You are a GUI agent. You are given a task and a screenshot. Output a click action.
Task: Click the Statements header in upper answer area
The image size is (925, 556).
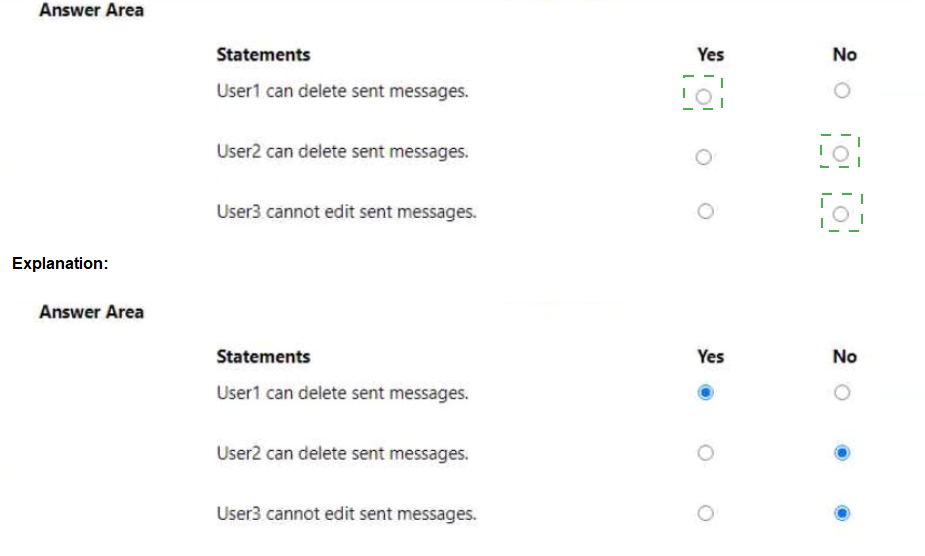click(x=263, y=55)
